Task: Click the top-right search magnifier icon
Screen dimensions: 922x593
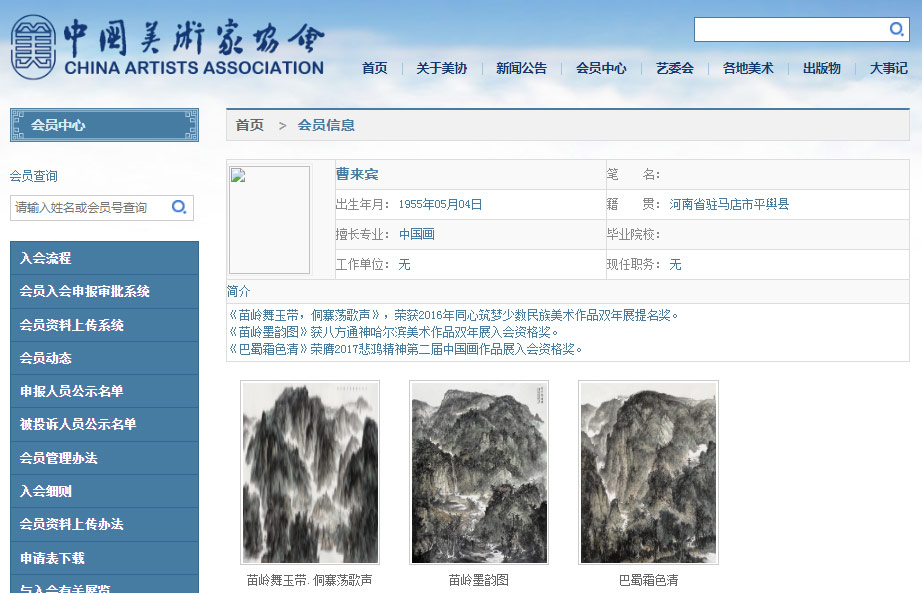Action: (896, 29)
